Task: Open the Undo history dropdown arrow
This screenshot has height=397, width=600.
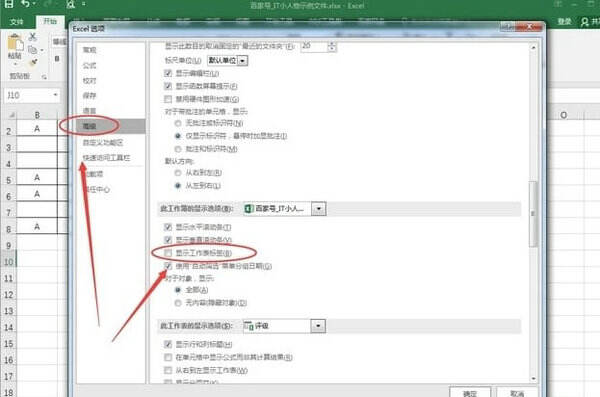Action: pos(34,4)
